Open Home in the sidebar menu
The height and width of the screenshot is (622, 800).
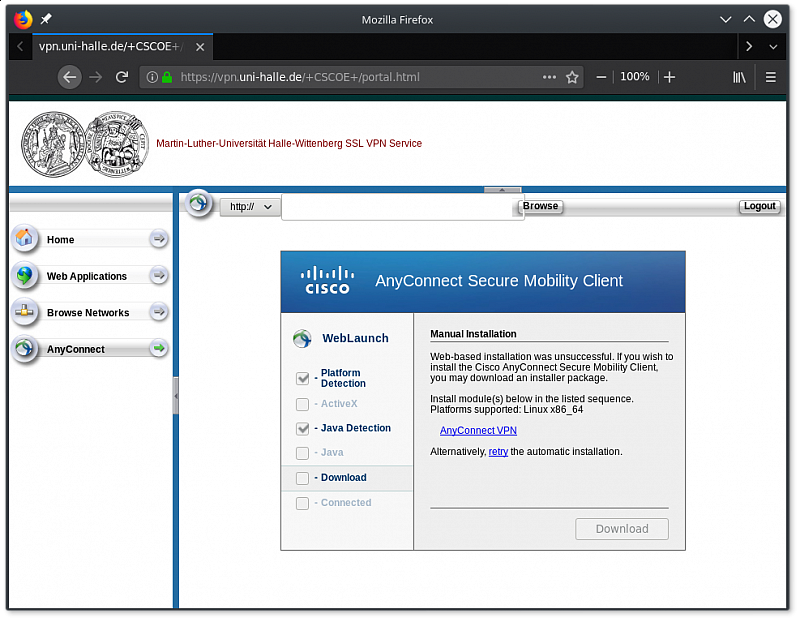pyautogui.click(x=90, y=239)
